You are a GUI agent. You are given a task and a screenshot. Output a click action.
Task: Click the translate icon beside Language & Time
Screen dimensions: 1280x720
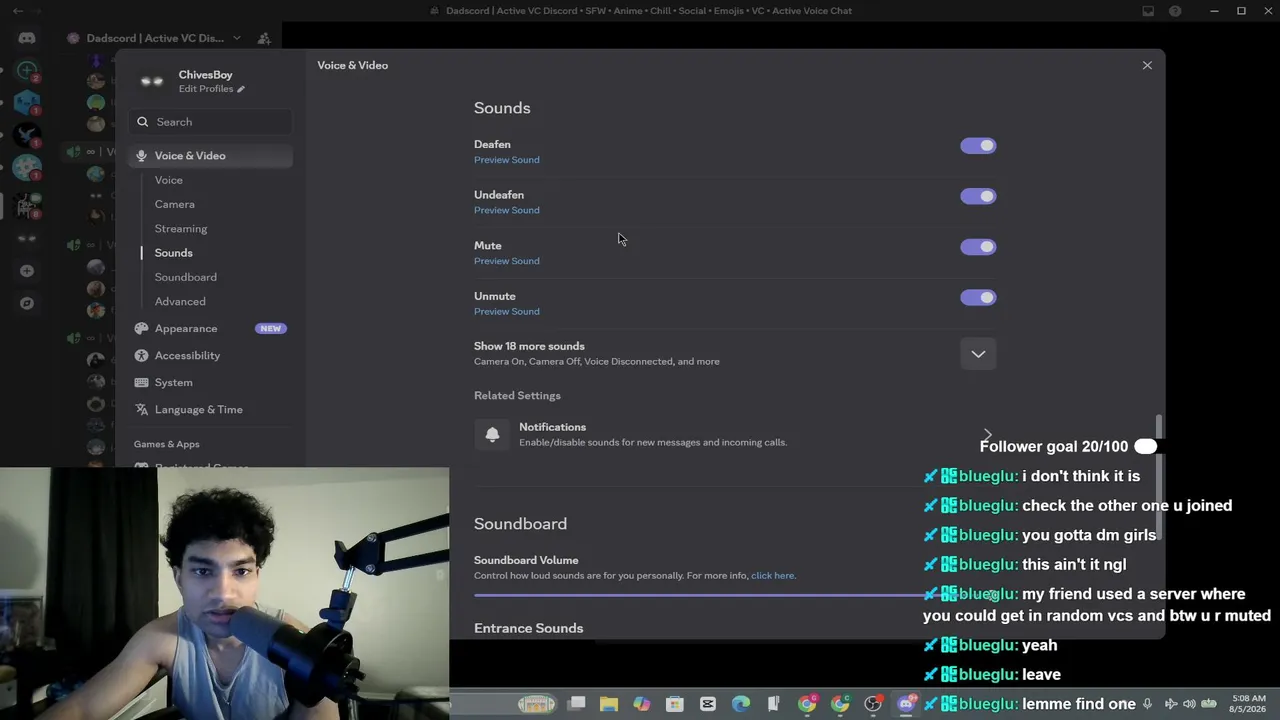141,410
